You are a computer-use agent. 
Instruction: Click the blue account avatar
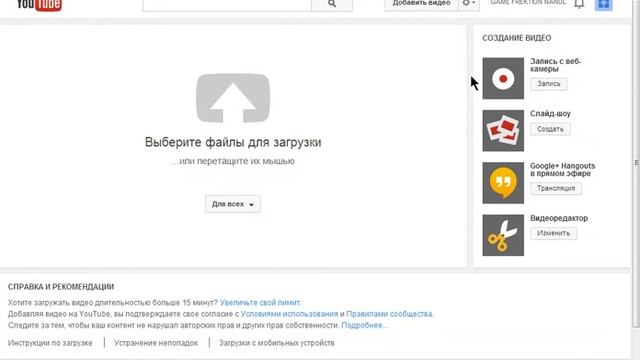(604, 4)
